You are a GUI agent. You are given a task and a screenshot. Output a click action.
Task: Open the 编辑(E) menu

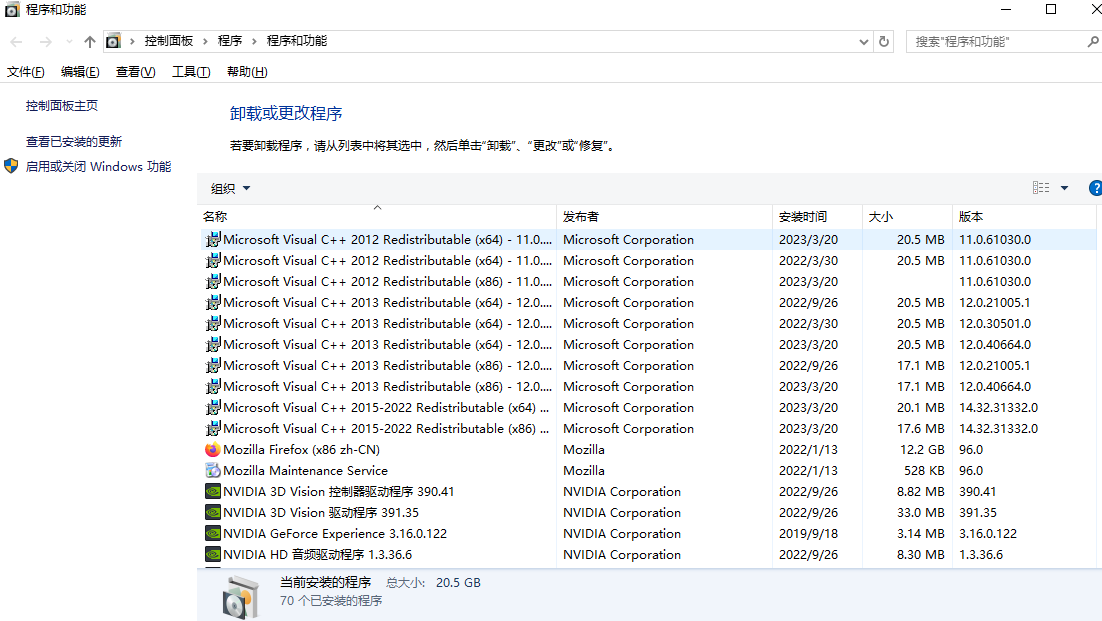click(80, 72)
